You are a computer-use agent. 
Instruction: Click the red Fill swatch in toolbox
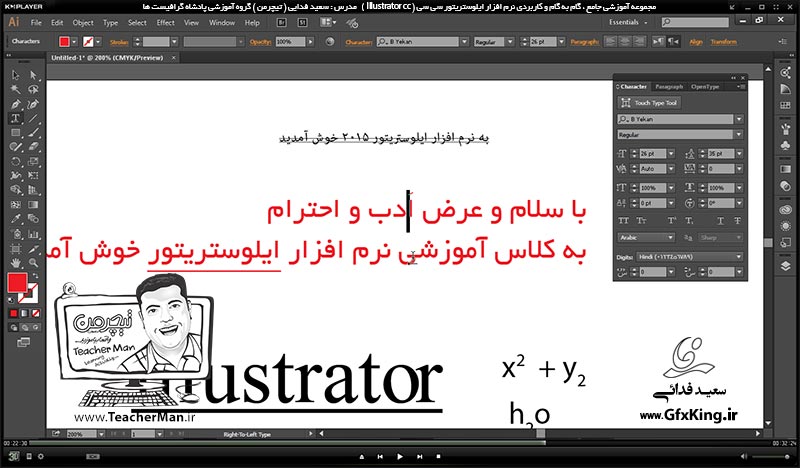17,283
